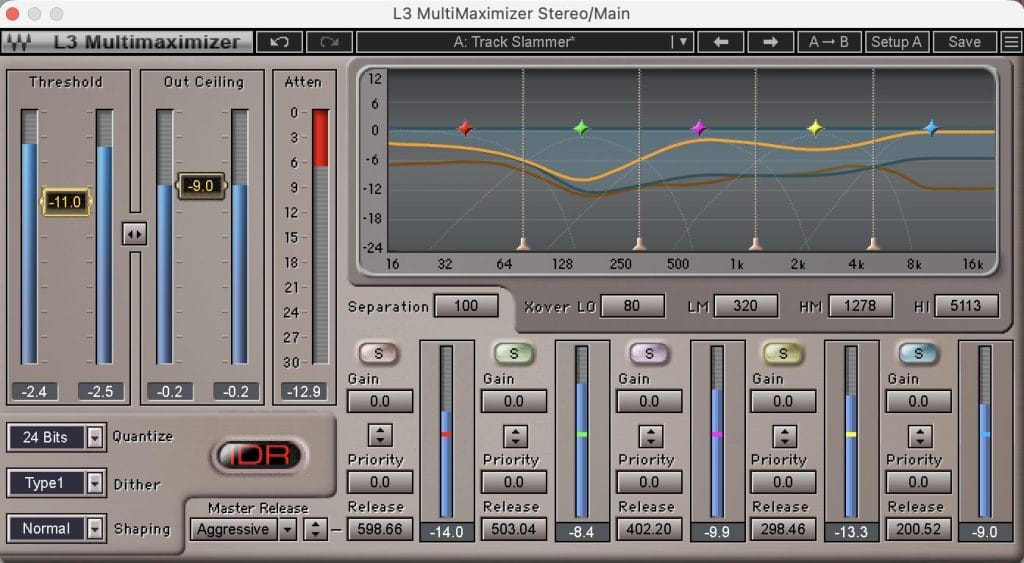Open the hamburger menu icon
This screenshot has width=1024, height=563.
click(1010, 42)
